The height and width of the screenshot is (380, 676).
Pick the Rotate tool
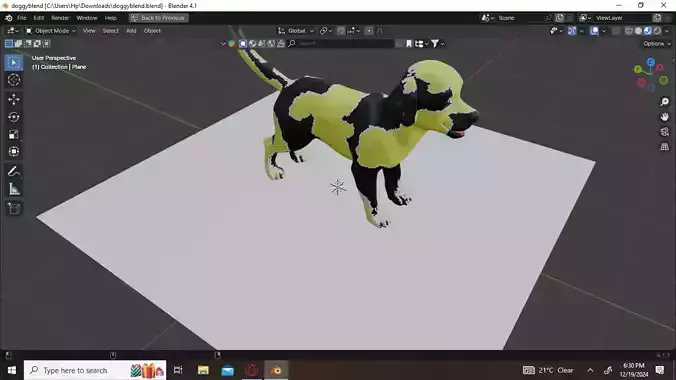(14, 117)
